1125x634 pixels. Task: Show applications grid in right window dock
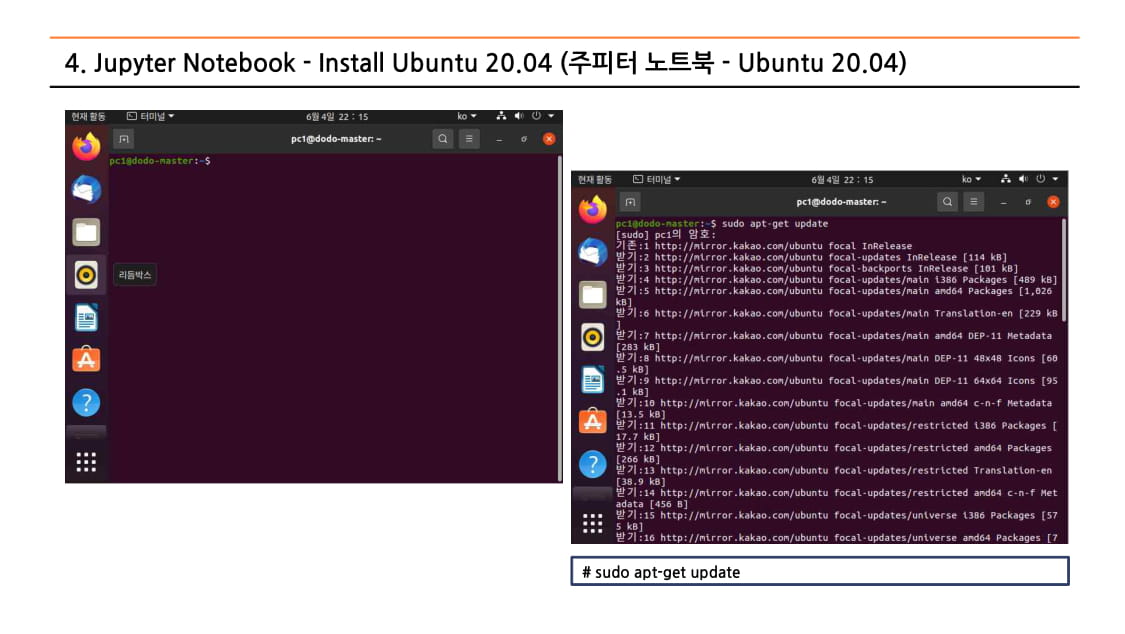(593, 524)
